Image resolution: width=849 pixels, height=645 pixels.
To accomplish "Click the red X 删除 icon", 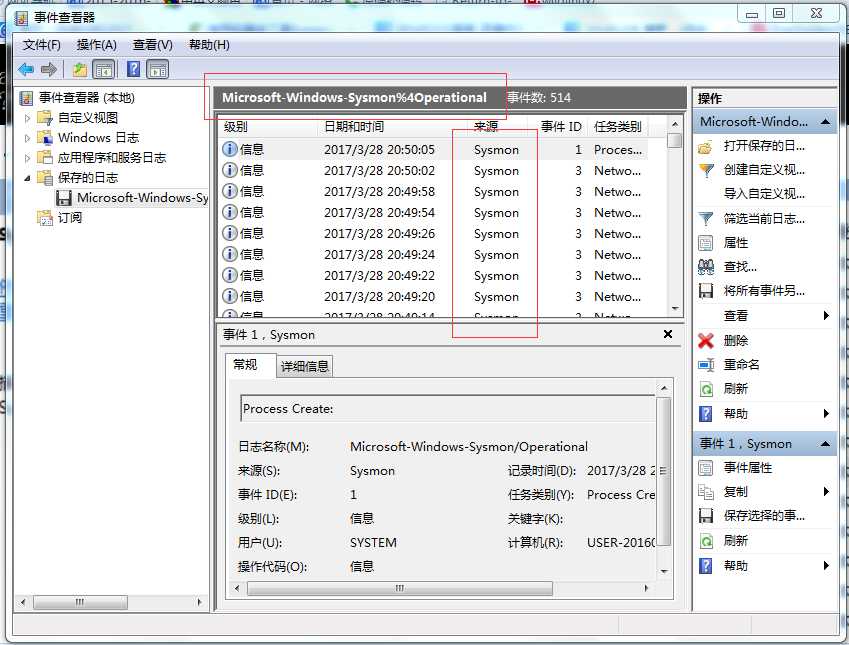I will (706, 341).
